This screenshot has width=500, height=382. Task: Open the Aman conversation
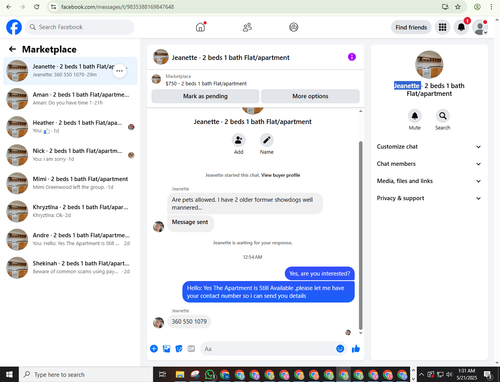(x=70, y=99)
